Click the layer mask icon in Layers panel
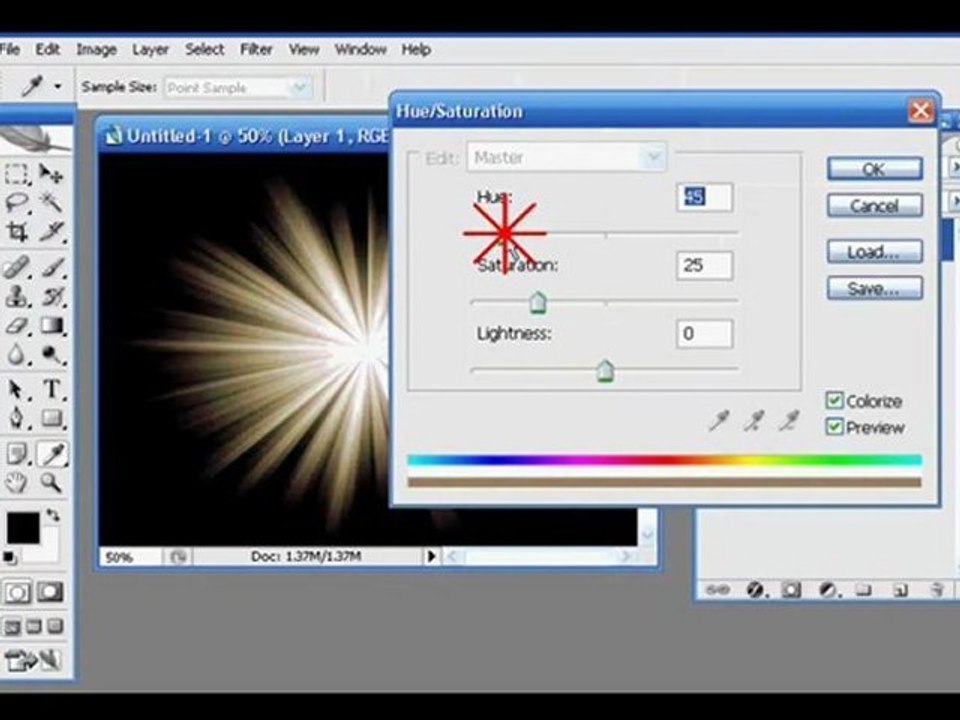Screen dimensions: 960x720 791,590
